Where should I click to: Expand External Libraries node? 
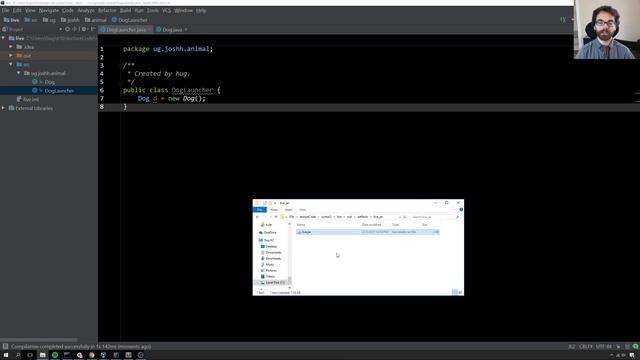click(x=3, y=108)
